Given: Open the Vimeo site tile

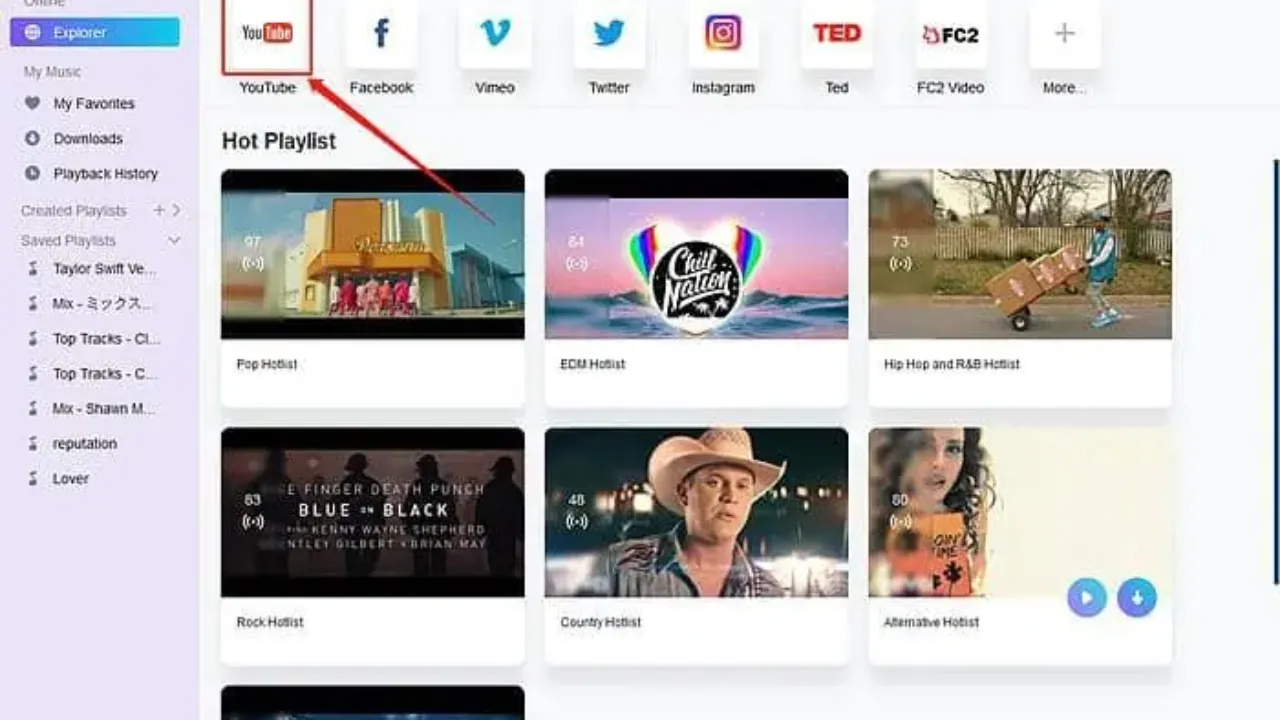Looking at the screenshot, I should click(495, 34).
